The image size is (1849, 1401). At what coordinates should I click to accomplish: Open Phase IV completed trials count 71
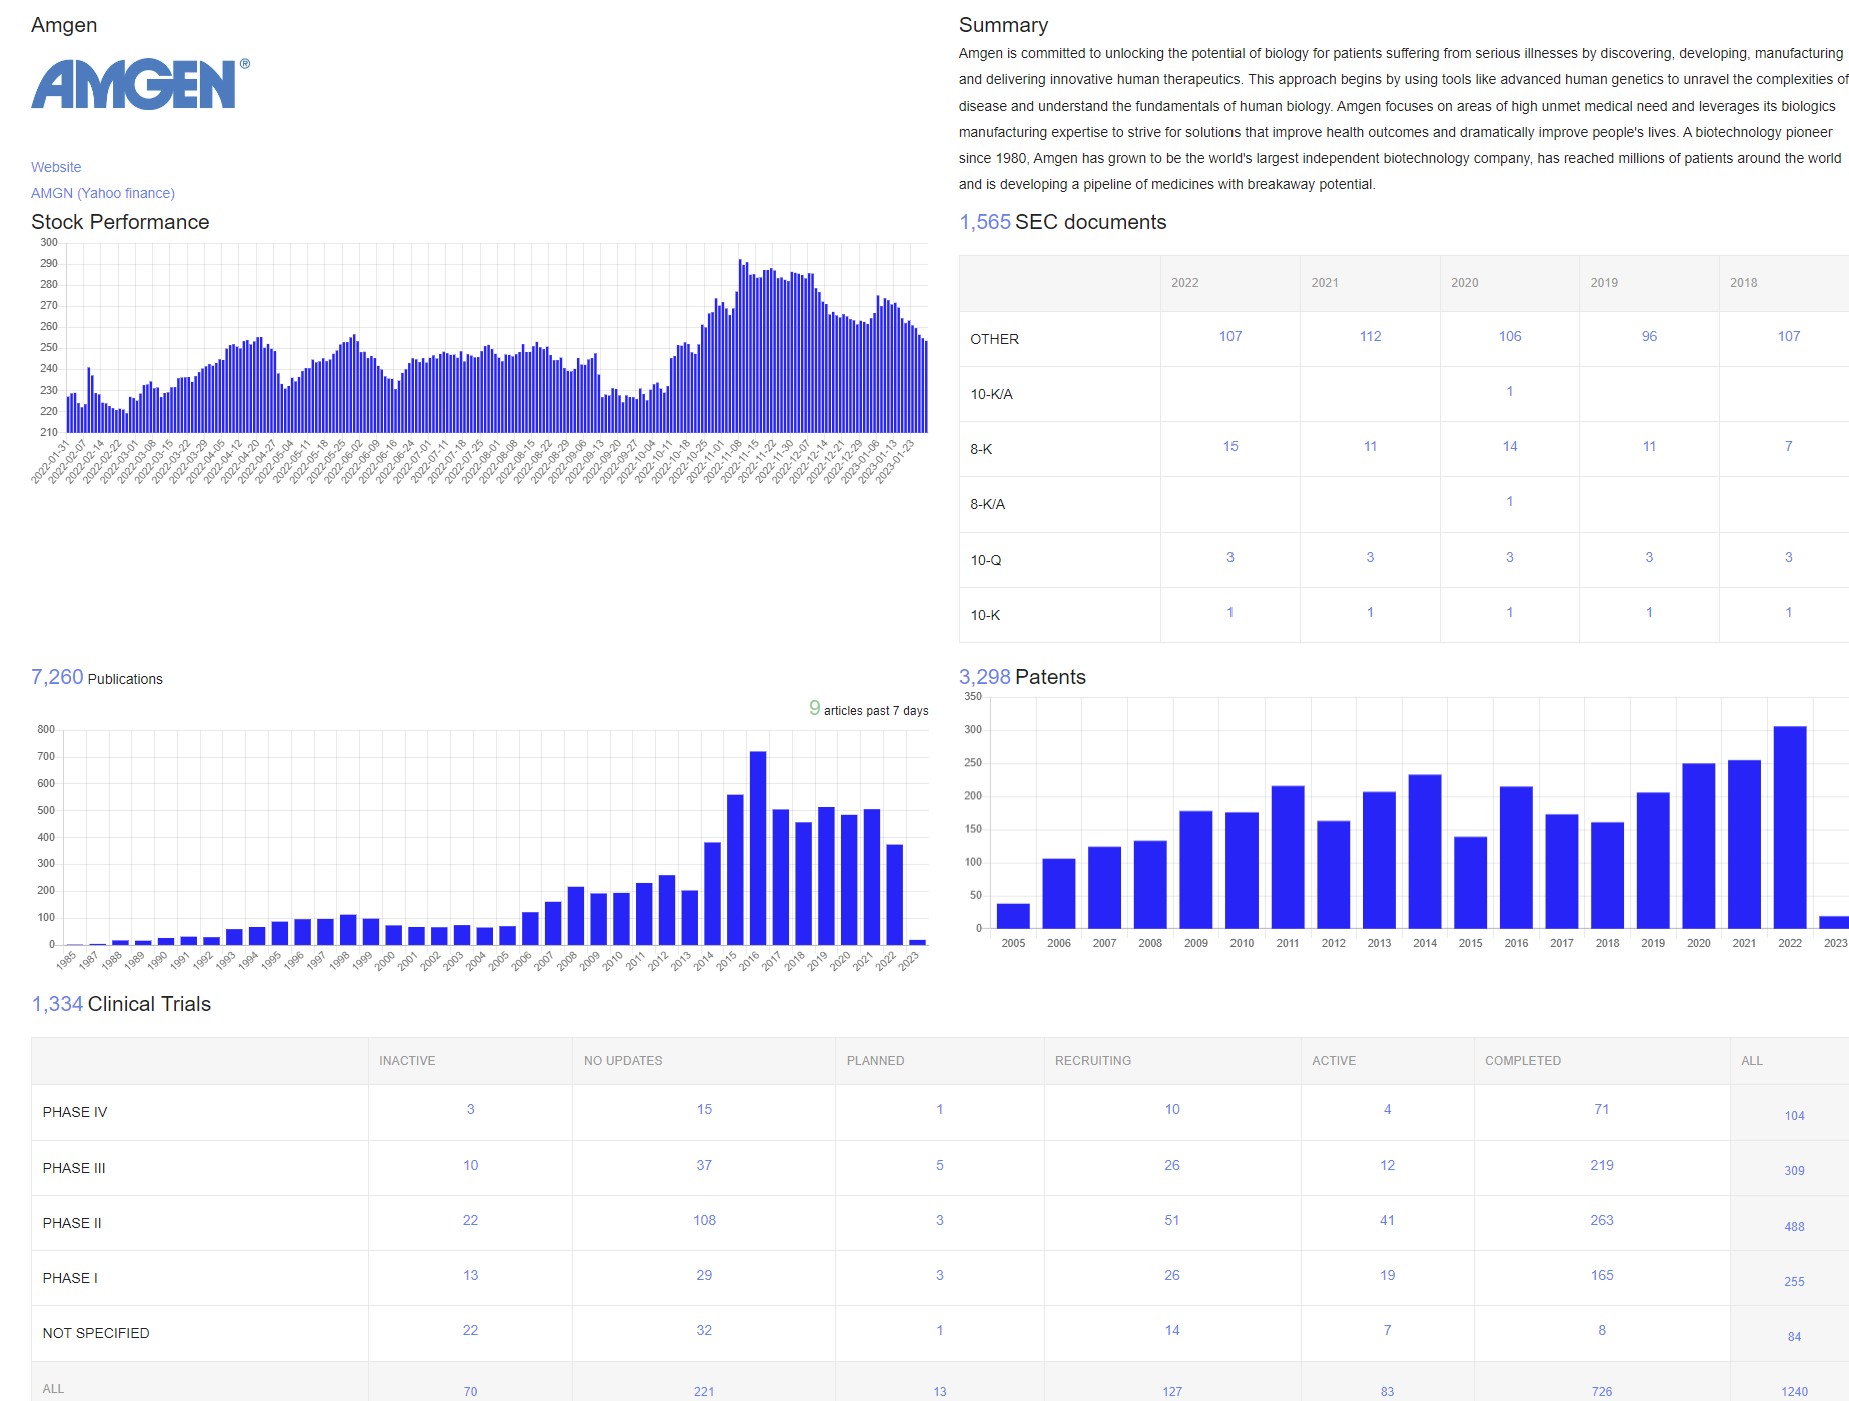[1602, 1109]
